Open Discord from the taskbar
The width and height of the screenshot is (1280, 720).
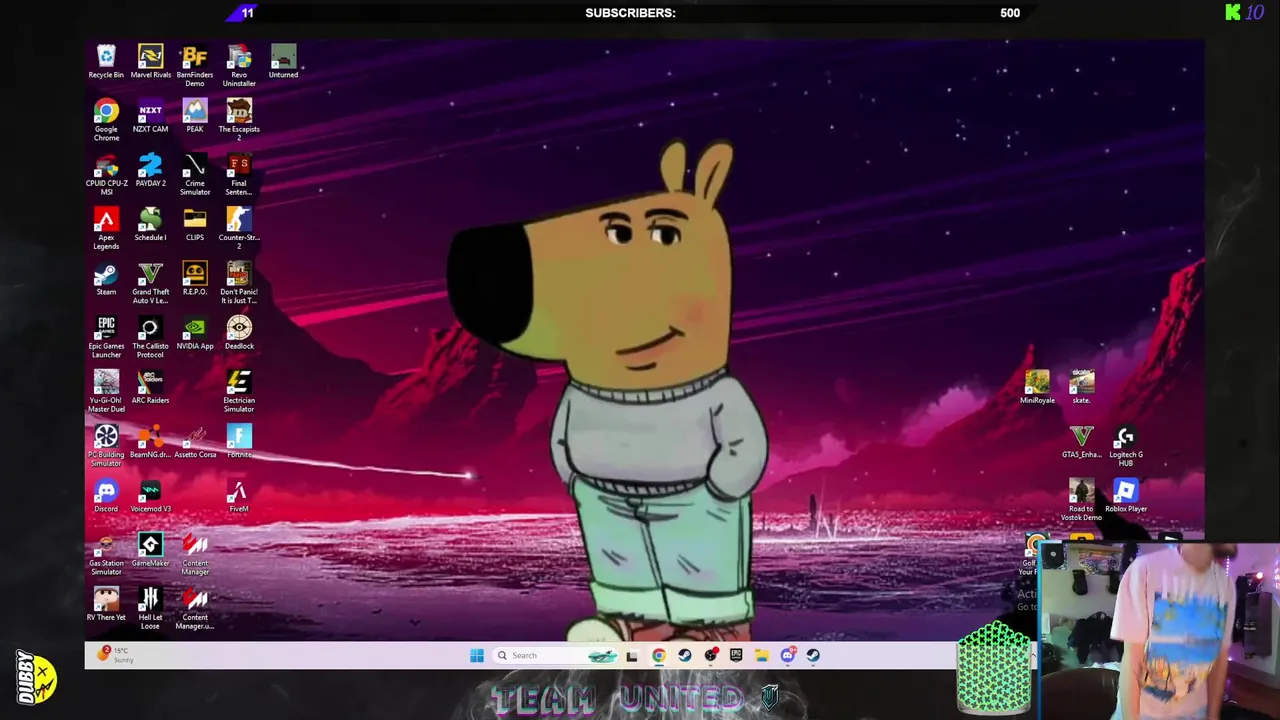[788, 655]
